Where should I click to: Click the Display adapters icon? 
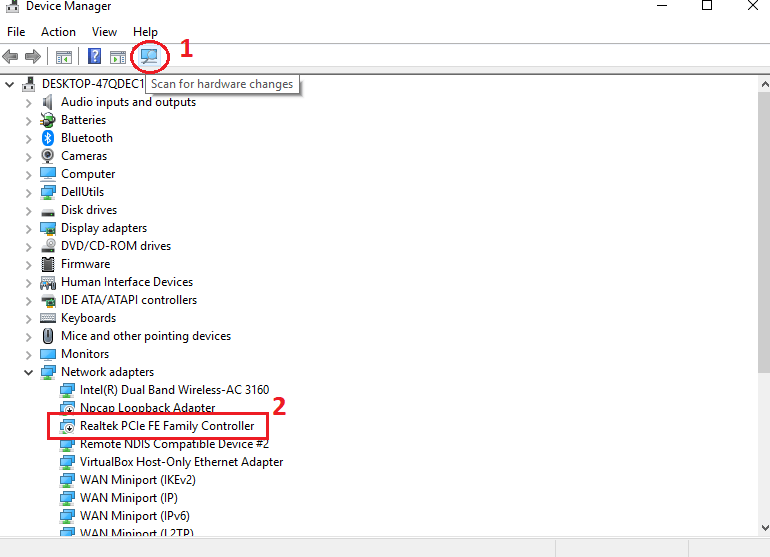coord(48,228)
